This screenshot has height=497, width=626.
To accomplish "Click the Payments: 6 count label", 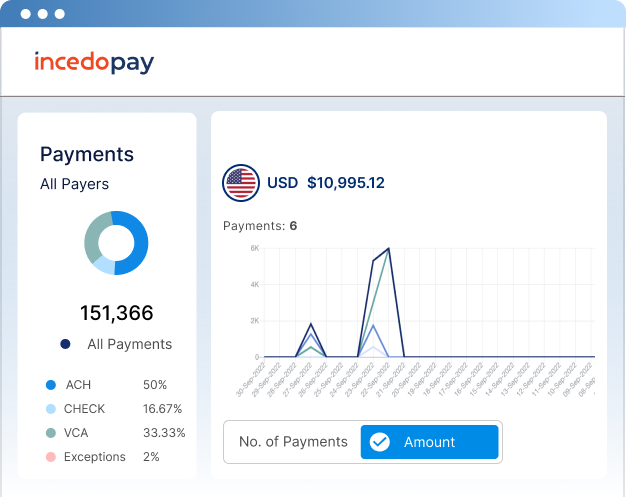I will tap(260, 226).
